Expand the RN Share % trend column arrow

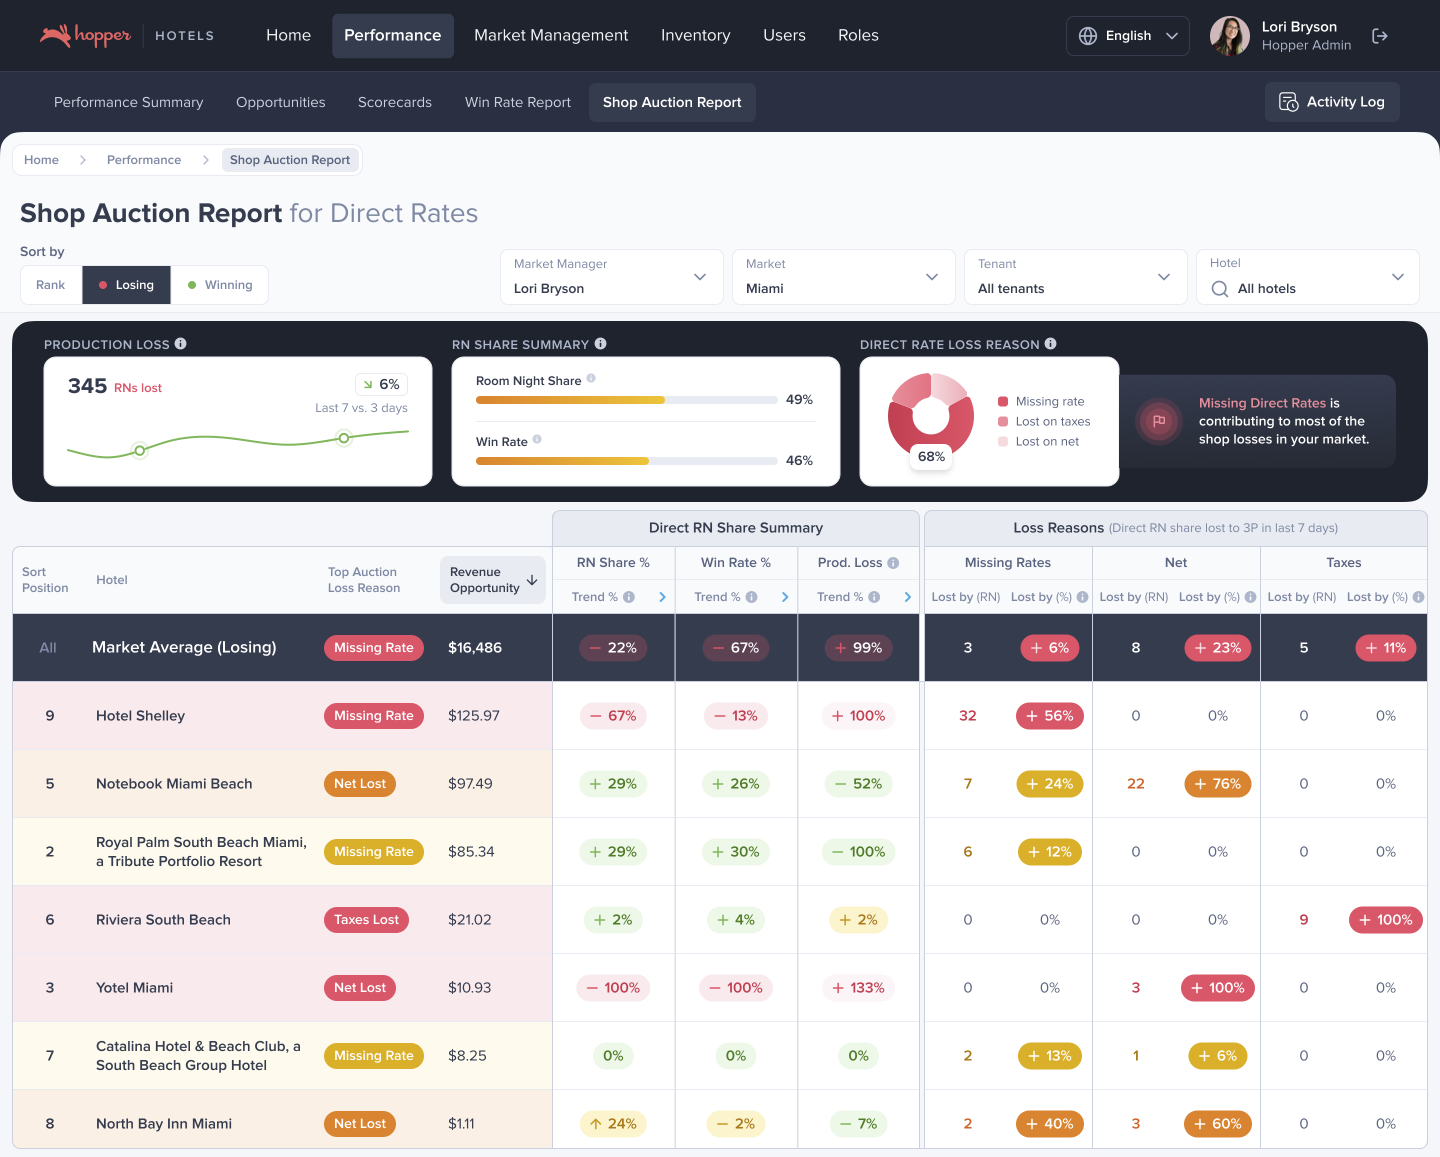[662, 597]
